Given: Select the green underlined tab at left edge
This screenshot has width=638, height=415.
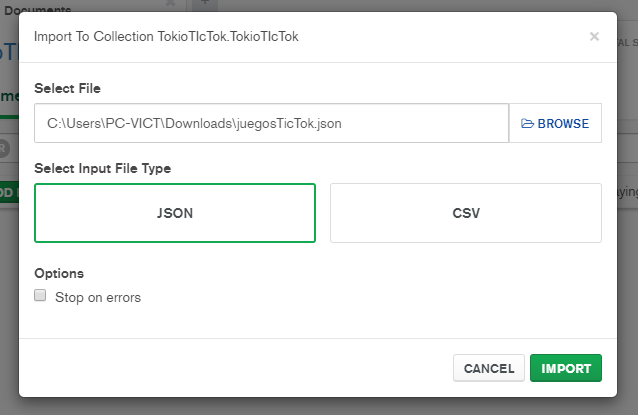Looking at the screenshot, I should (8, 96).
